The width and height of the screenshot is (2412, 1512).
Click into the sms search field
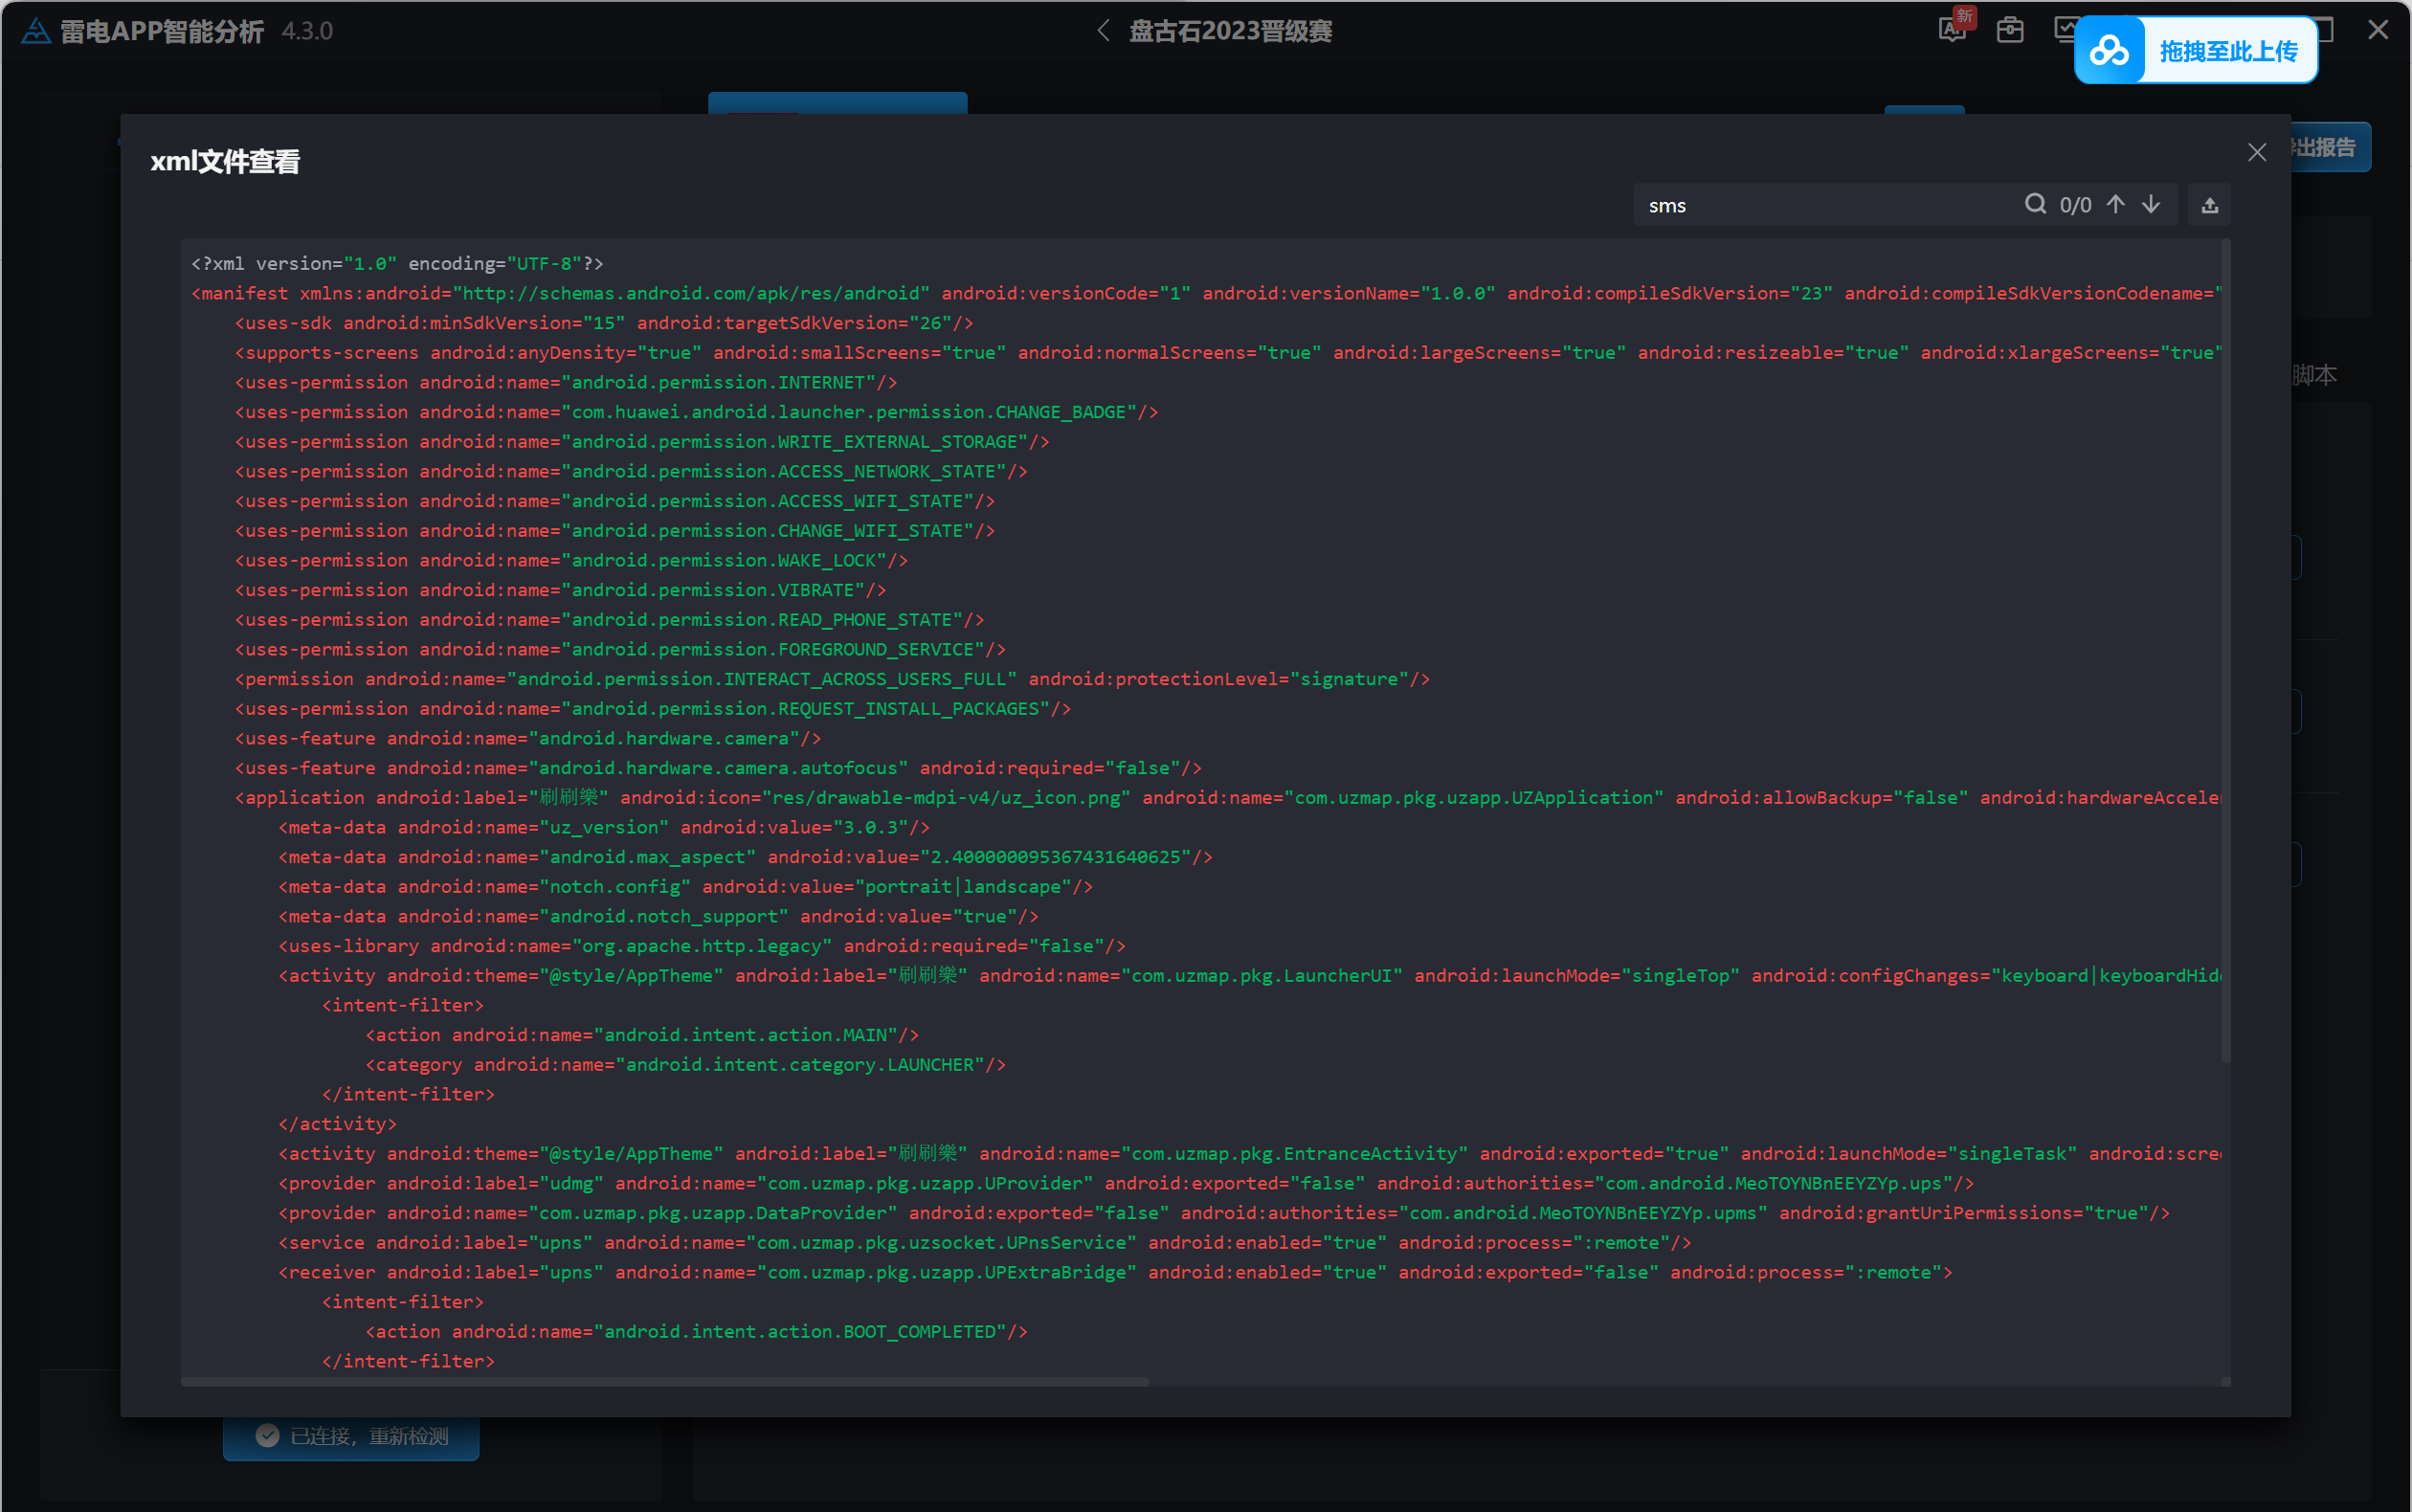tap(1825, 205)
